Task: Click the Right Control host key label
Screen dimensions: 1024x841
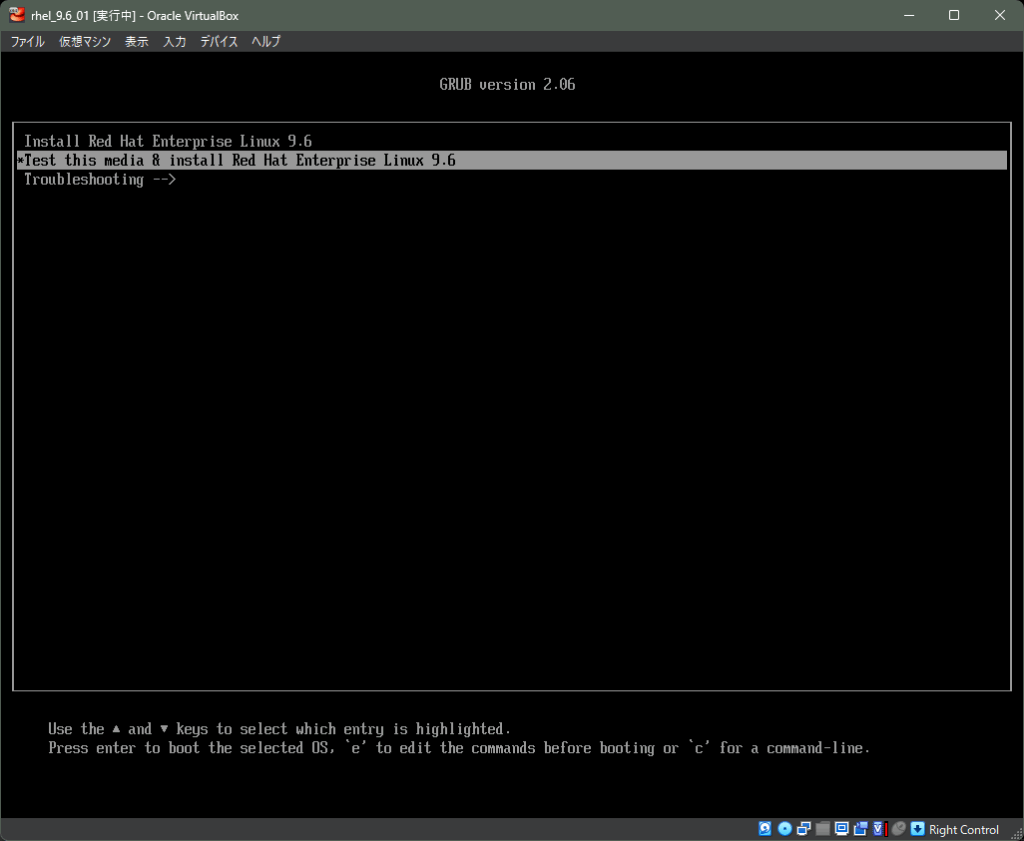Action: tap(963, 829)
